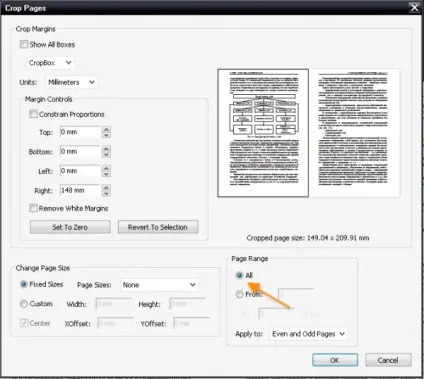Click the right page in the crop preview

tap(354, 133)
